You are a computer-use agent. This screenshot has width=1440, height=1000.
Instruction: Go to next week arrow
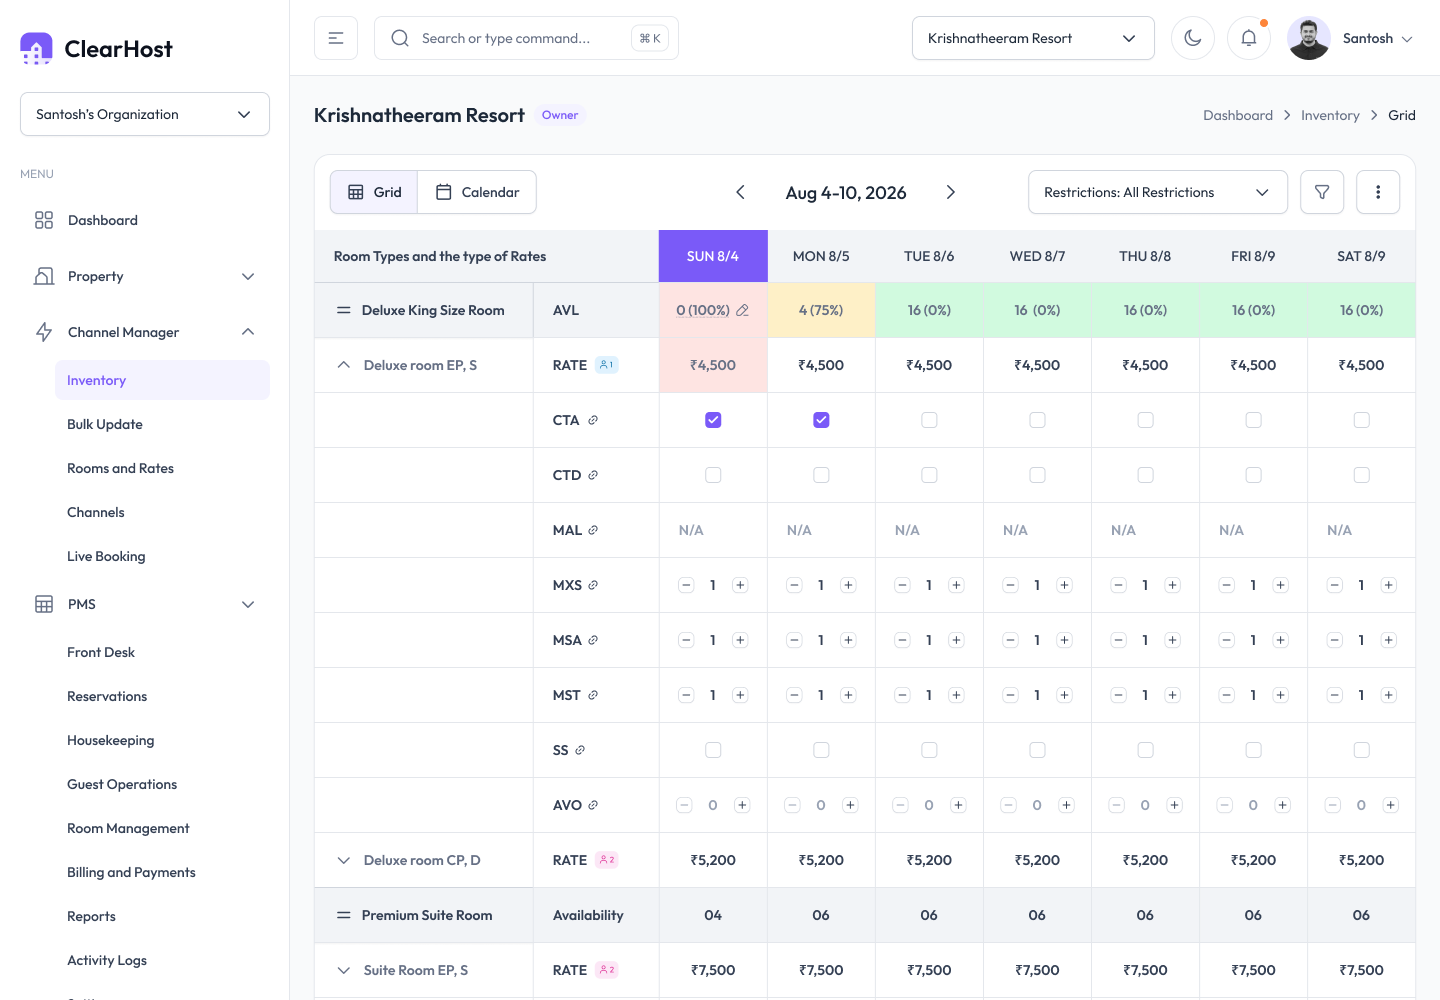tap(951, 192)
